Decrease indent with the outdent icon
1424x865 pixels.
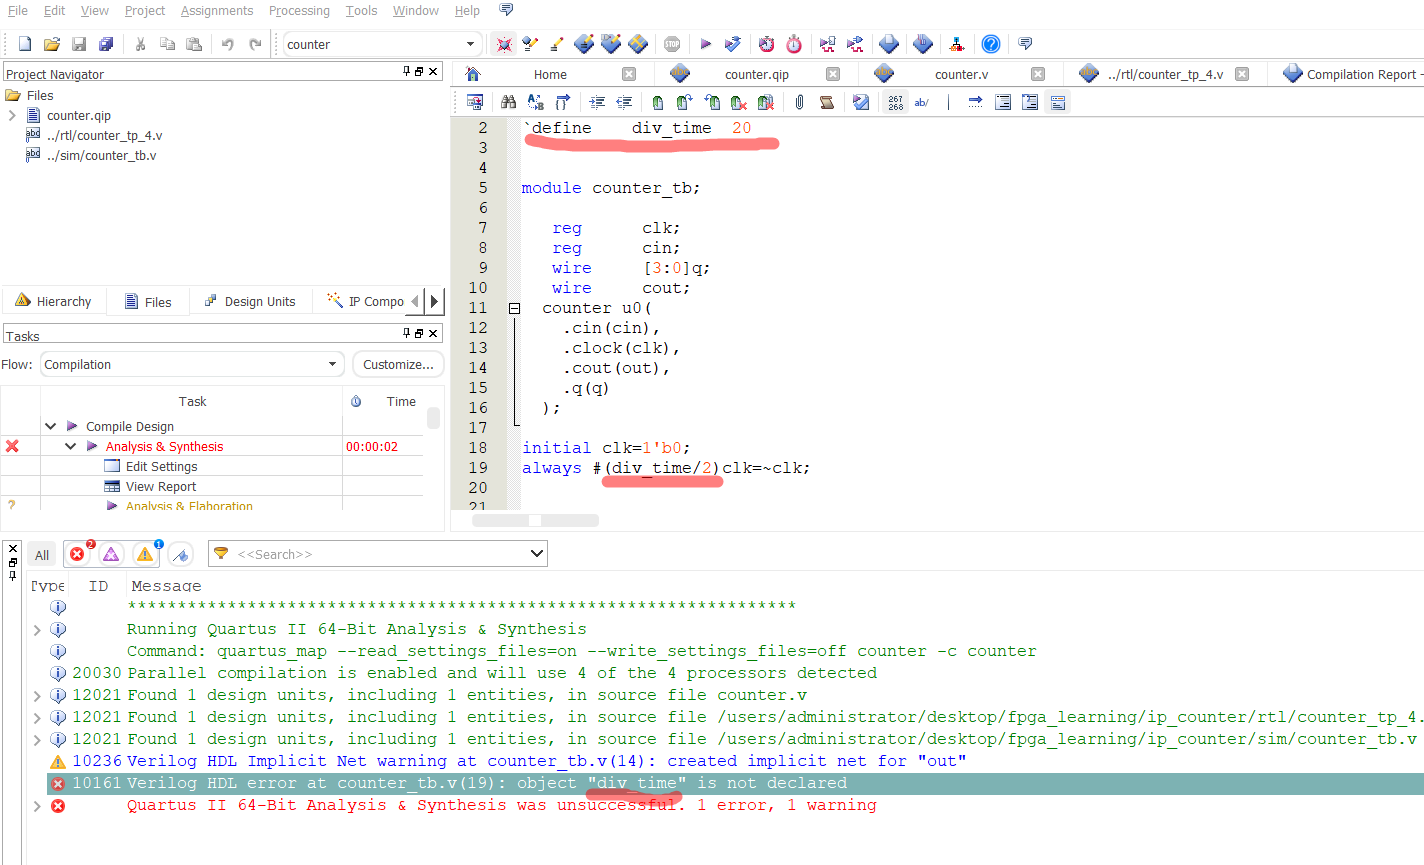click(x=624, y=102)
